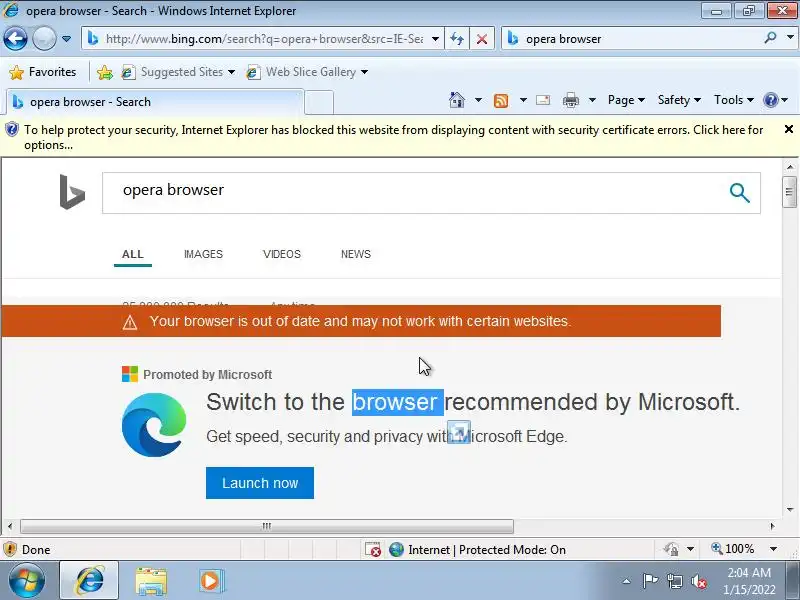Screen dimensions: 800x600
Task: Click Add to Favorites bar icon
Action: 105,72
